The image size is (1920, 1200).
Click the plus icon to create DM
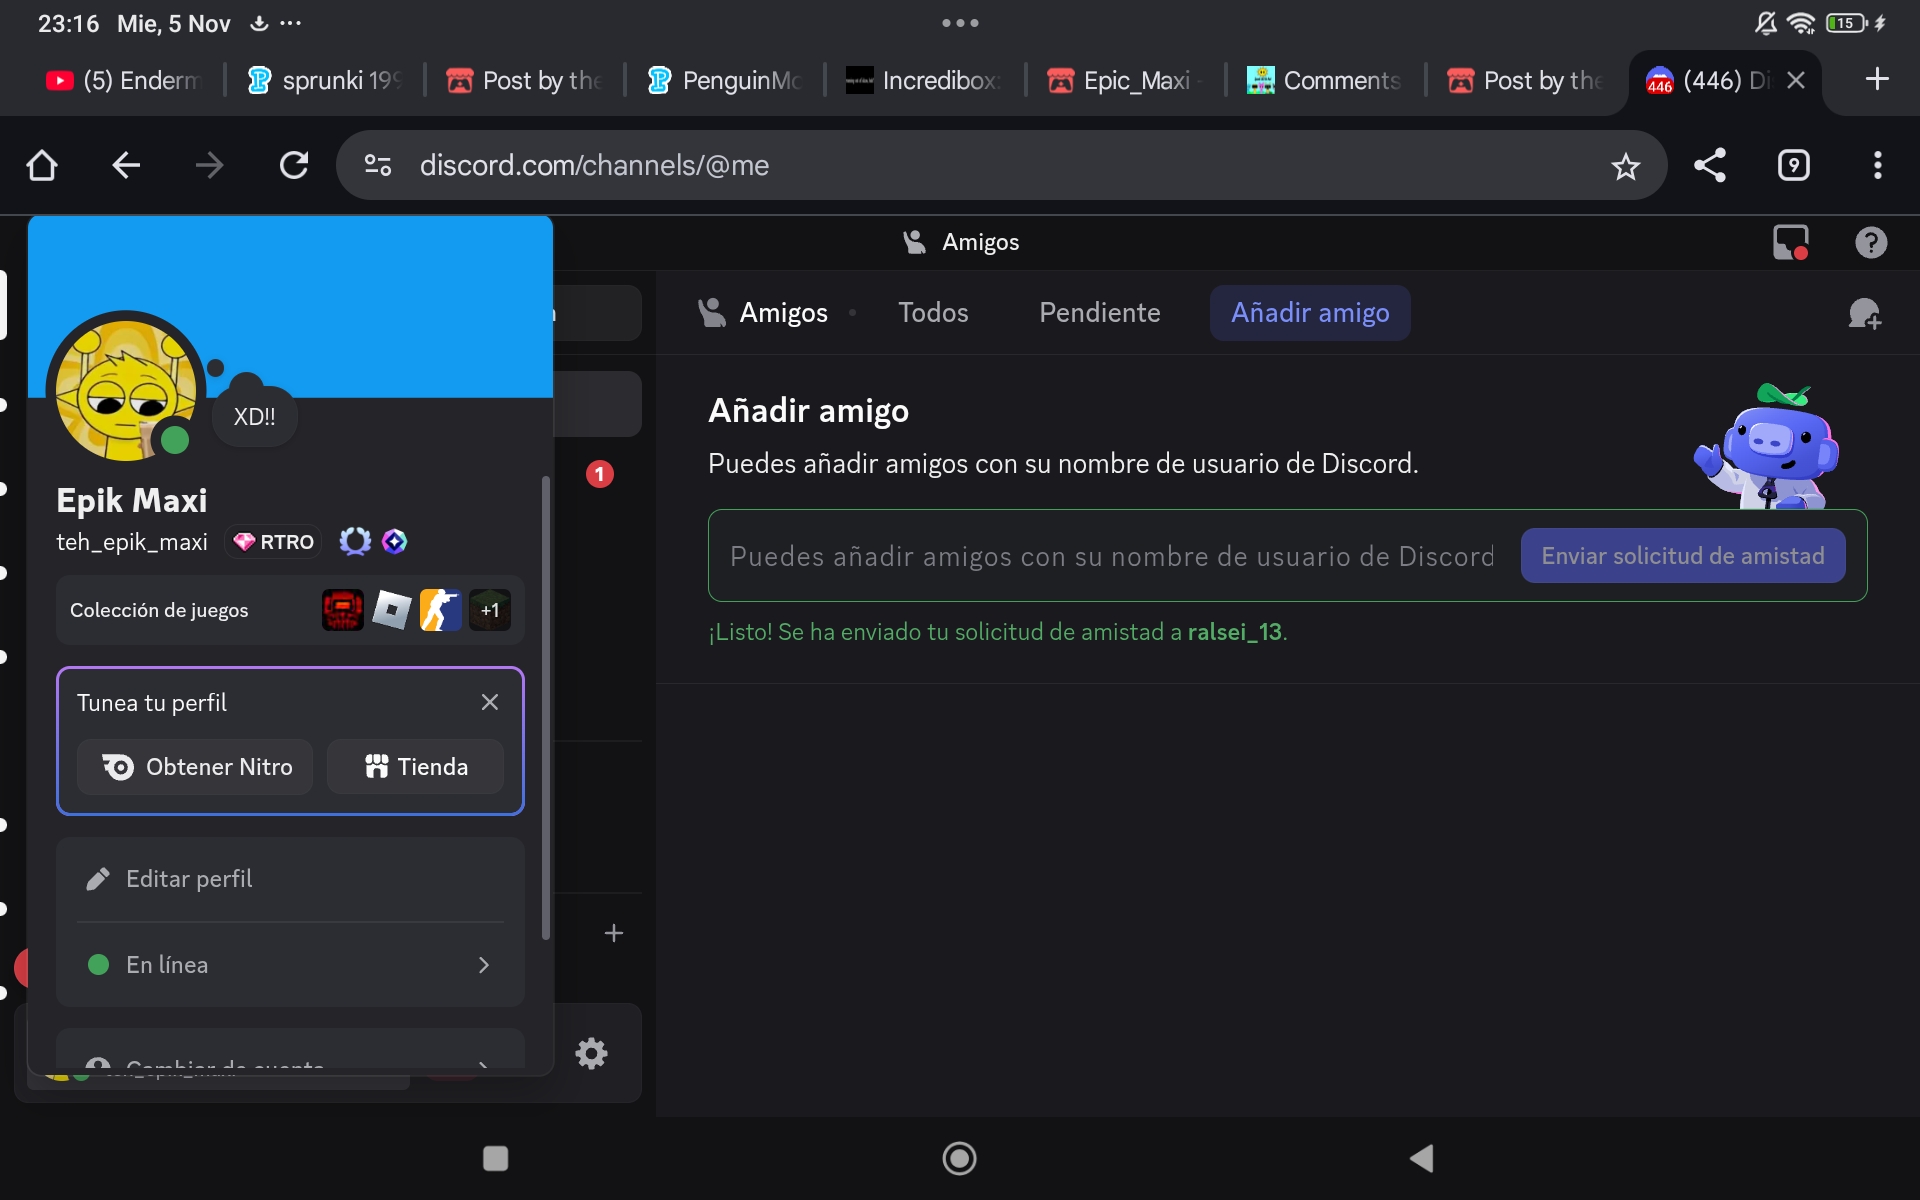pyautogui.click(x=613, y=933)
